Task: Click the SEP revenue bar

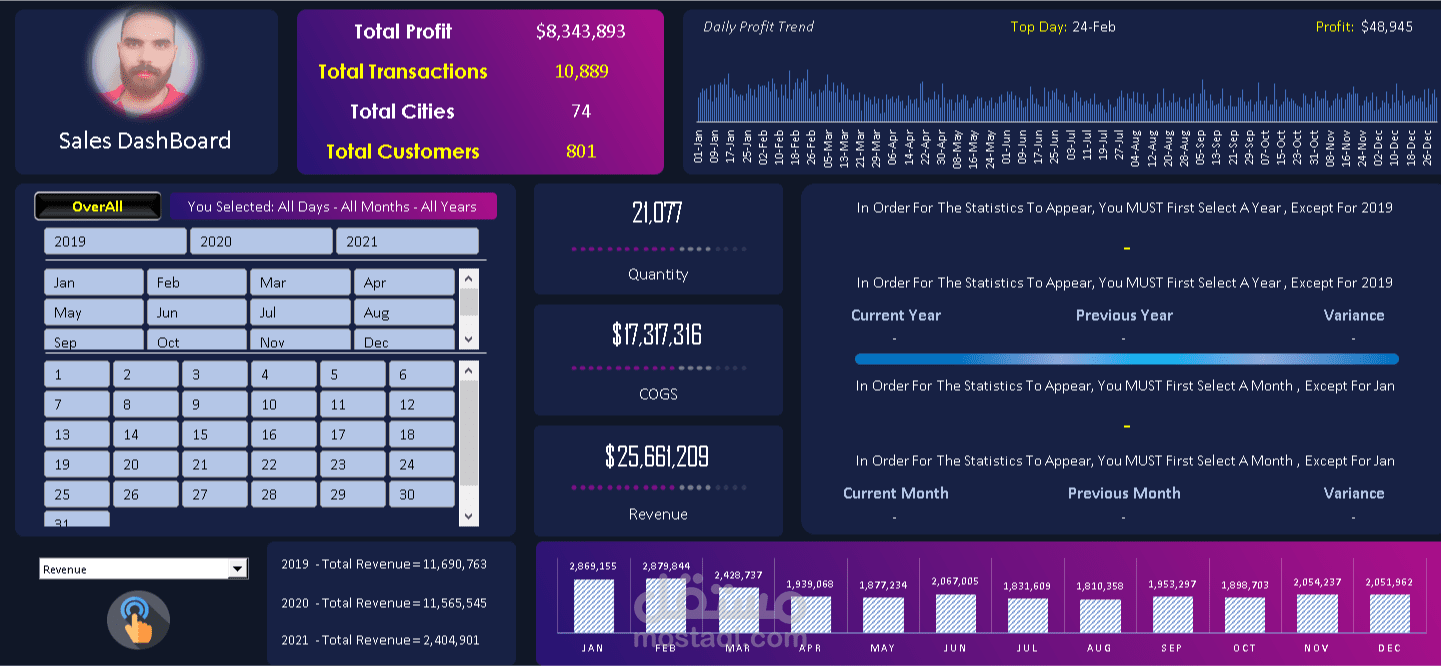Action: (1173, 615)
